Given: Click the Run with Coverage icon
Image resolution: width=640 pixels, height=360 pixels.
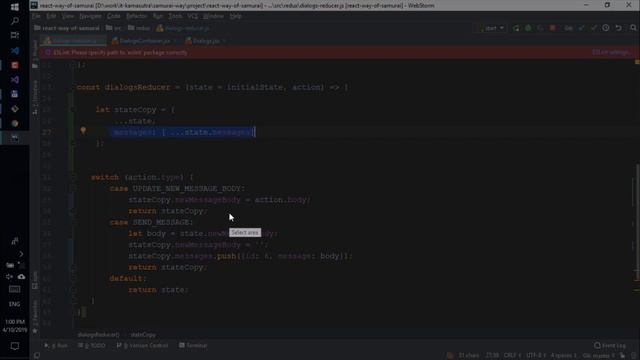Looking at the screenshot, I should point(540,28).
